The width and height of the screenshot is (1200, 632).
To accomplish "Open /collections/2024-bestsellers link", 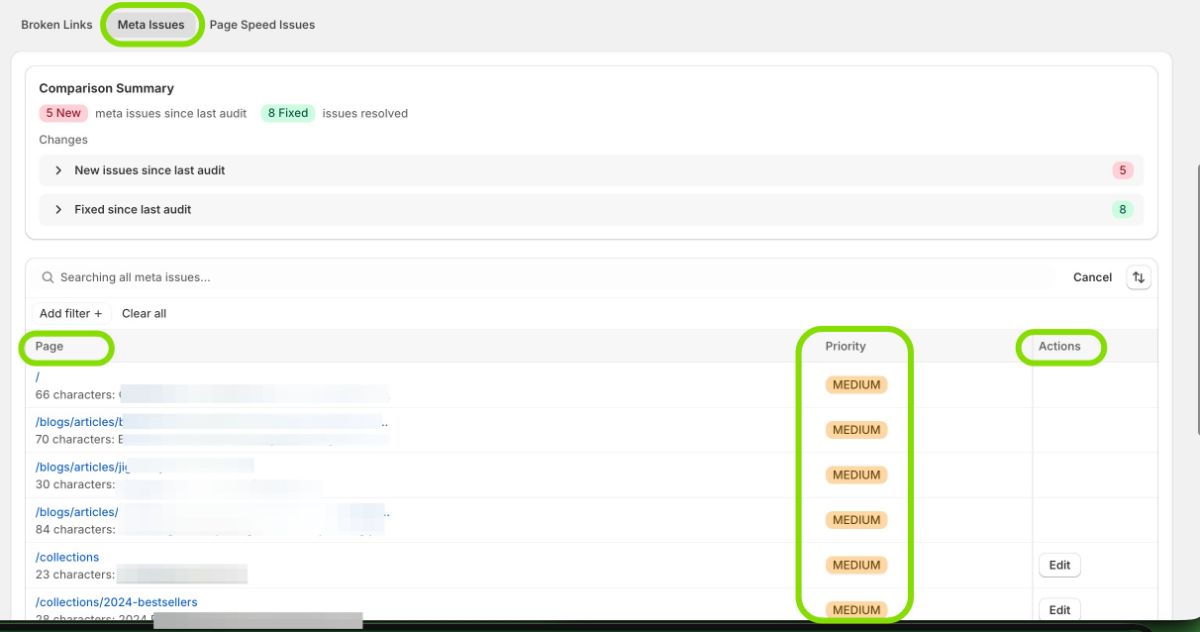I will pos(116,602).
